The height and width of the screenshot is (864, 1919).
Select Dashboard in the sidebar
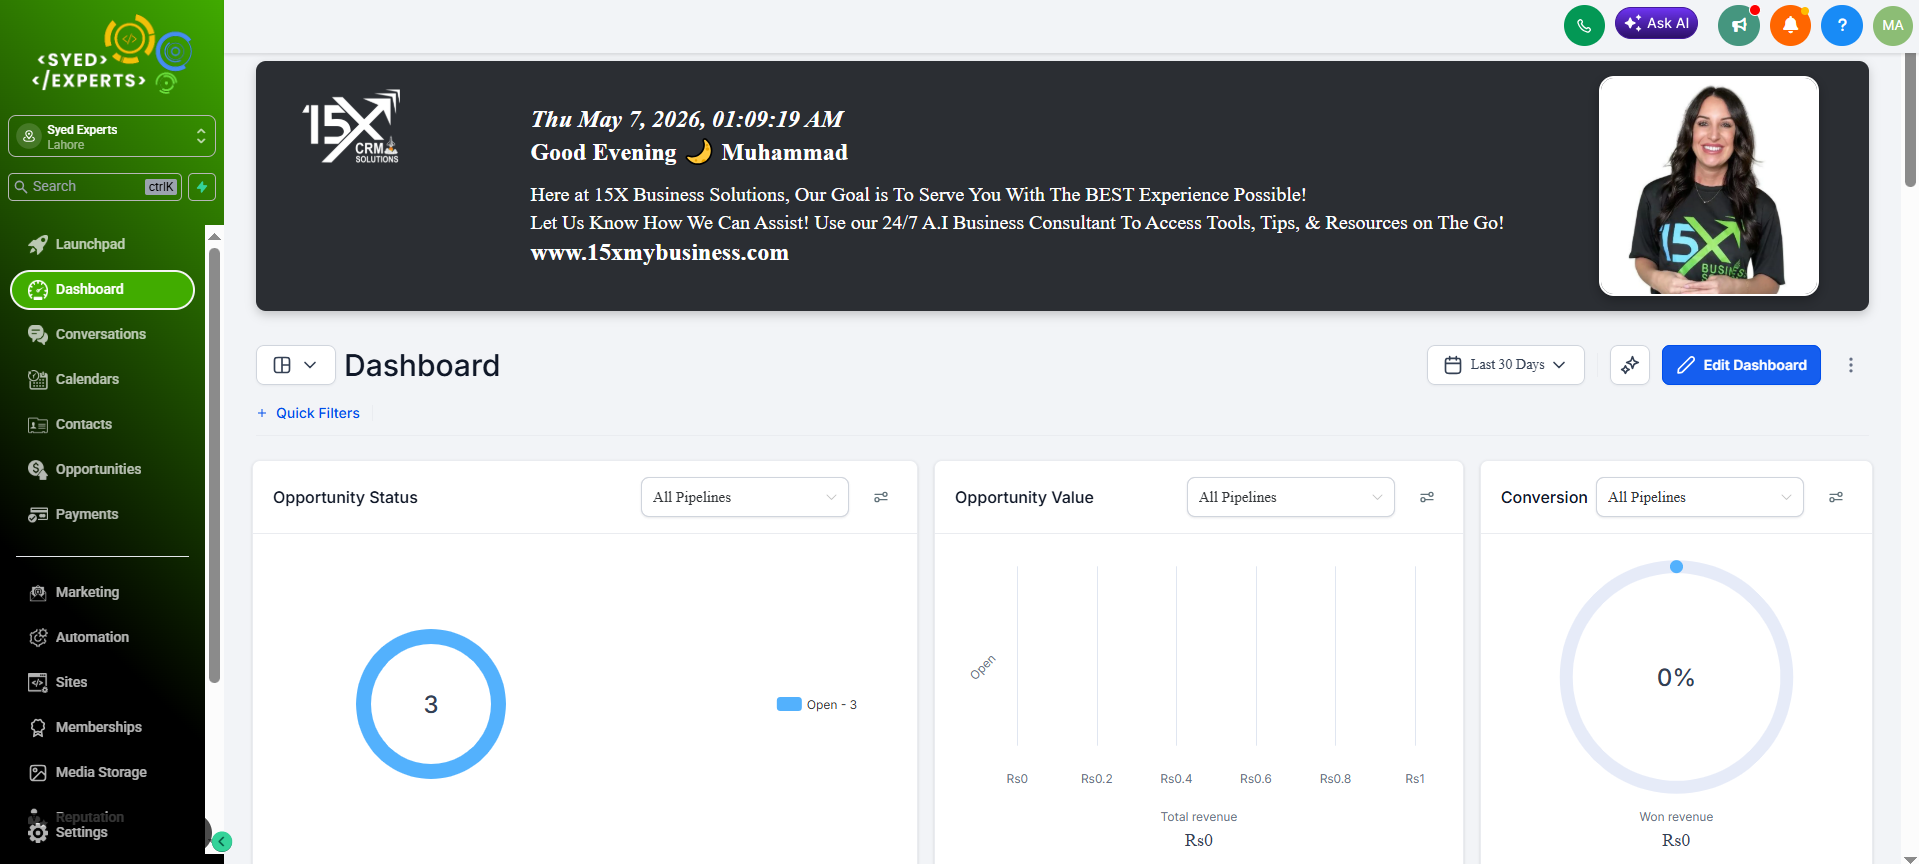pos(102,290)
